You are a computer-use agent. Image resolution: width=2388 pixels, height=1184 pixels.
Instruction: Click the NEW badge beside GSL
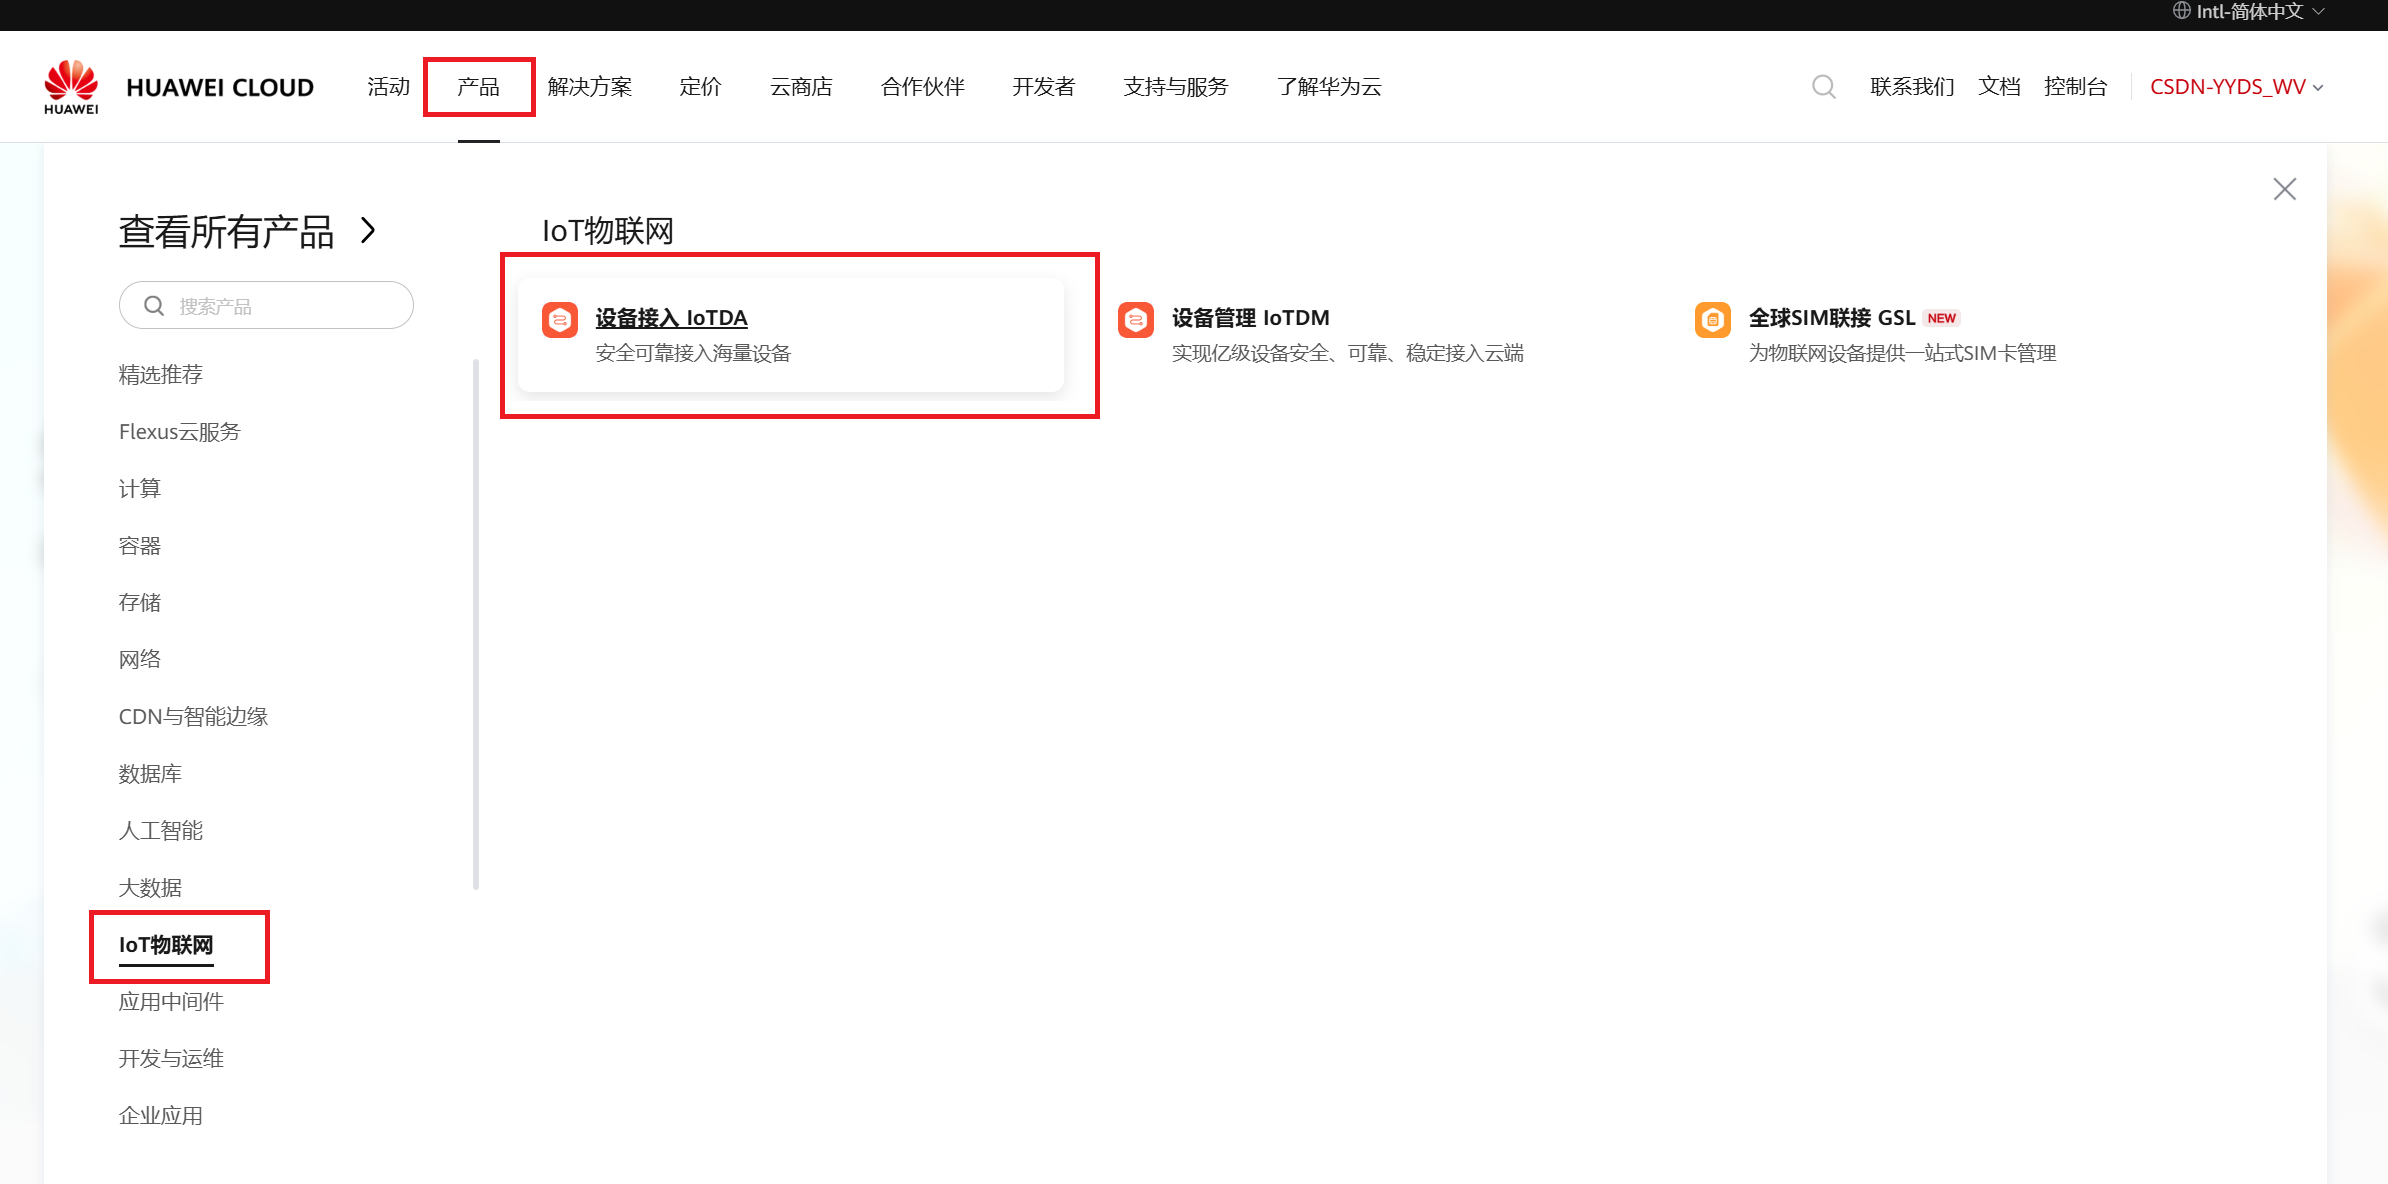tap(1941, 318)
